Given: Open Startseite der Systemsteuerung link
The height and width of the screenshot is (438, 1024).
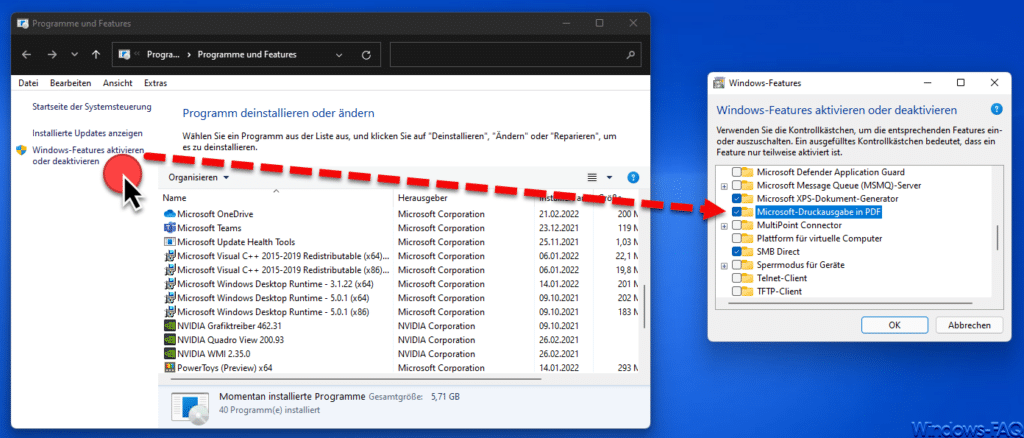Looking at the screenshot, I should coord(92,106).
